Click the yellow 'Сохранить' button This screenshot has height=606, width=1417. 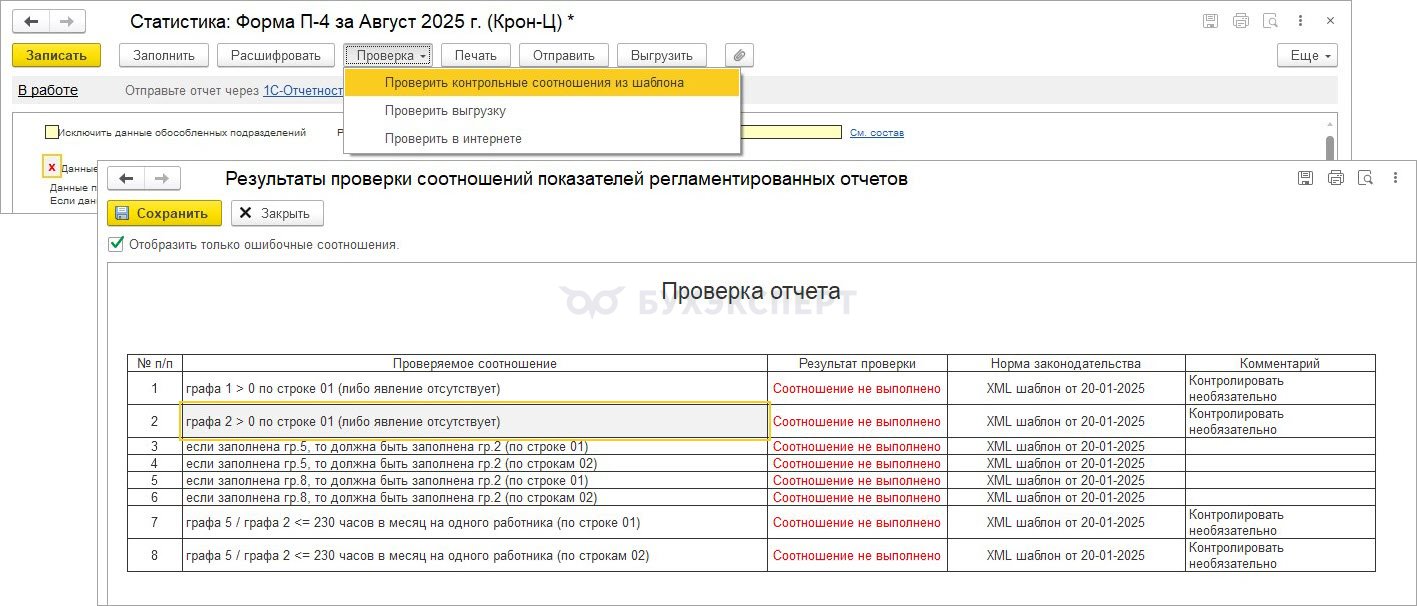(x=165, y=213)
